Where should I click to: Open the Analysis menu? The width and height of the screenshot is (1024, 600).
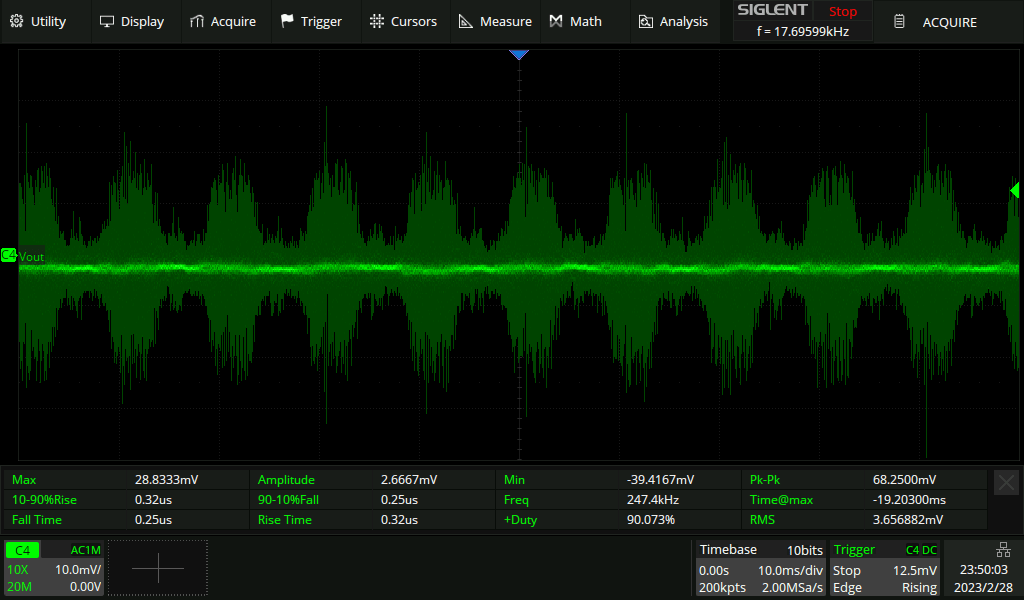[x=673, y=22]
